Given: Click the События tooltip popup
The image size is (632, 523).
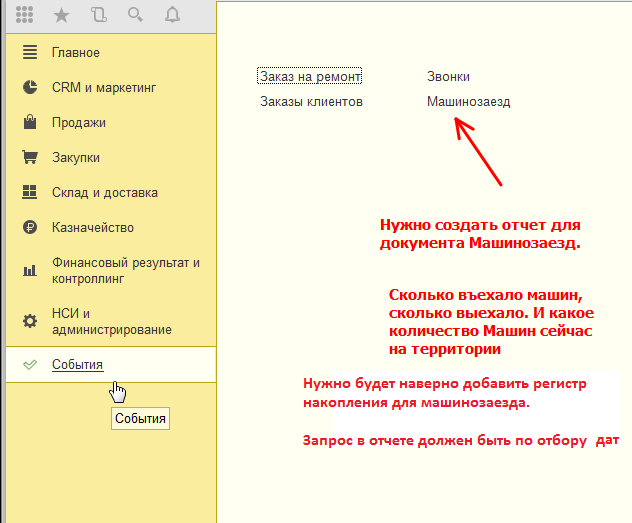Looking at the screenshot, I should (140, 418).
